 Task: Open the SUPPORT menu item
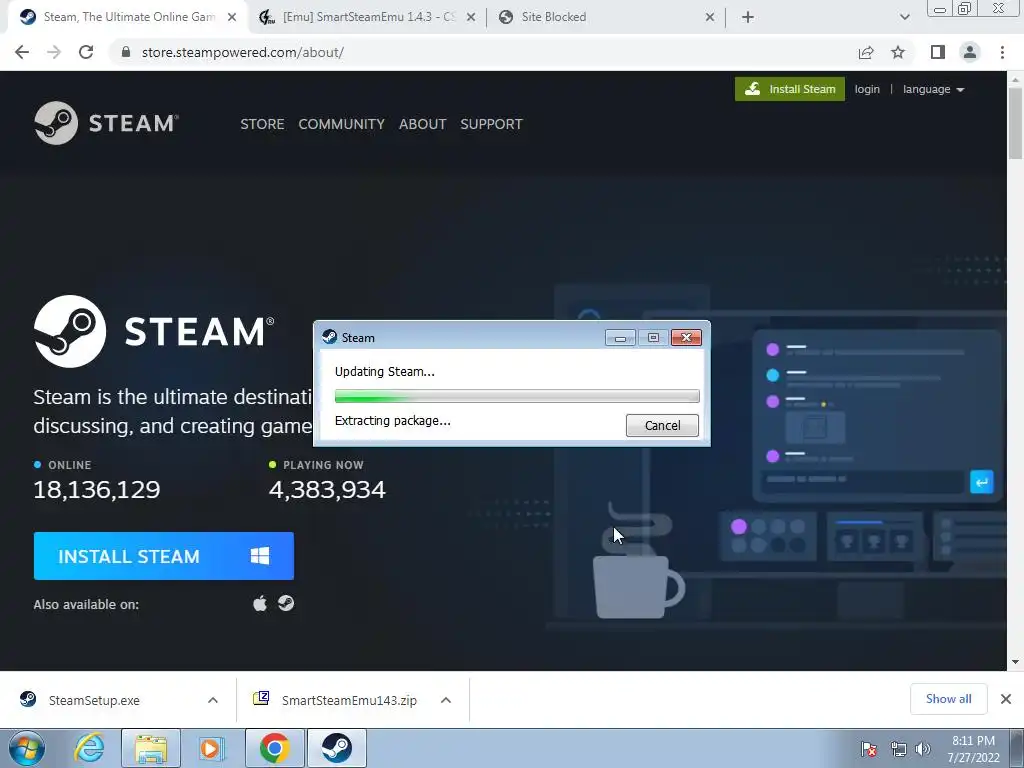point(491,124)
